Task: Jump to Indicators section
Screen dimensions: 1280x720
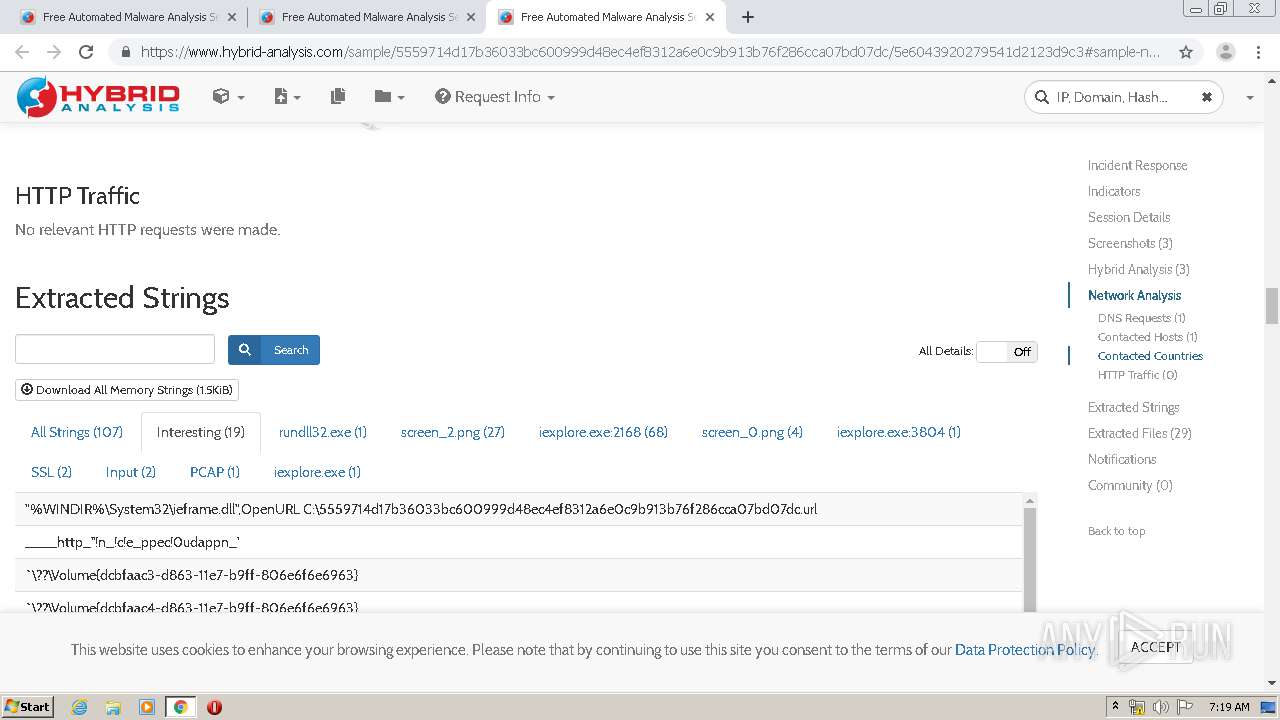Action: point(1114,191)
